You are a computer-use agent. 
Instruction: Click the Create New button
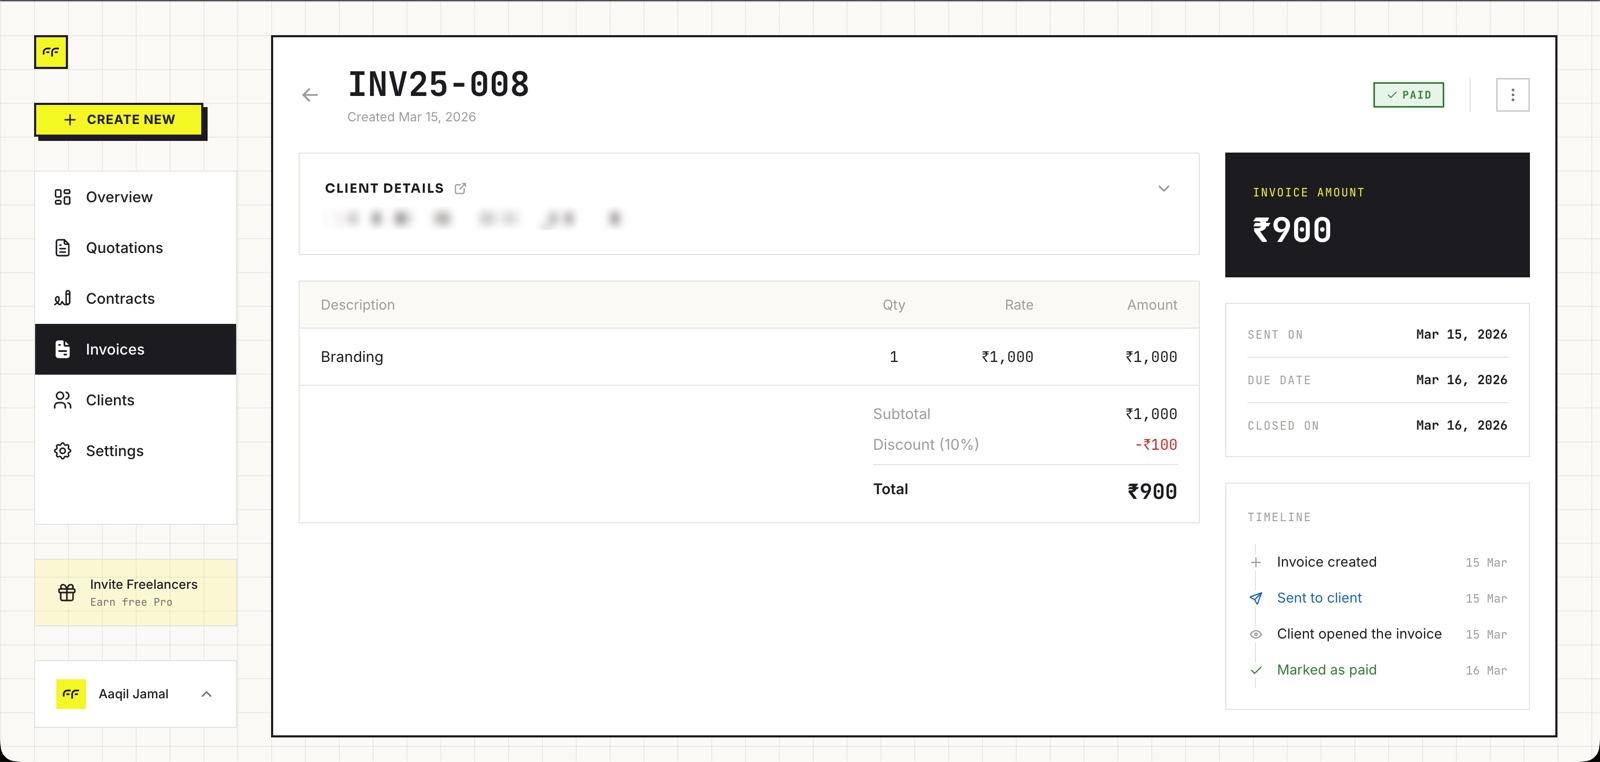point(119,119)
